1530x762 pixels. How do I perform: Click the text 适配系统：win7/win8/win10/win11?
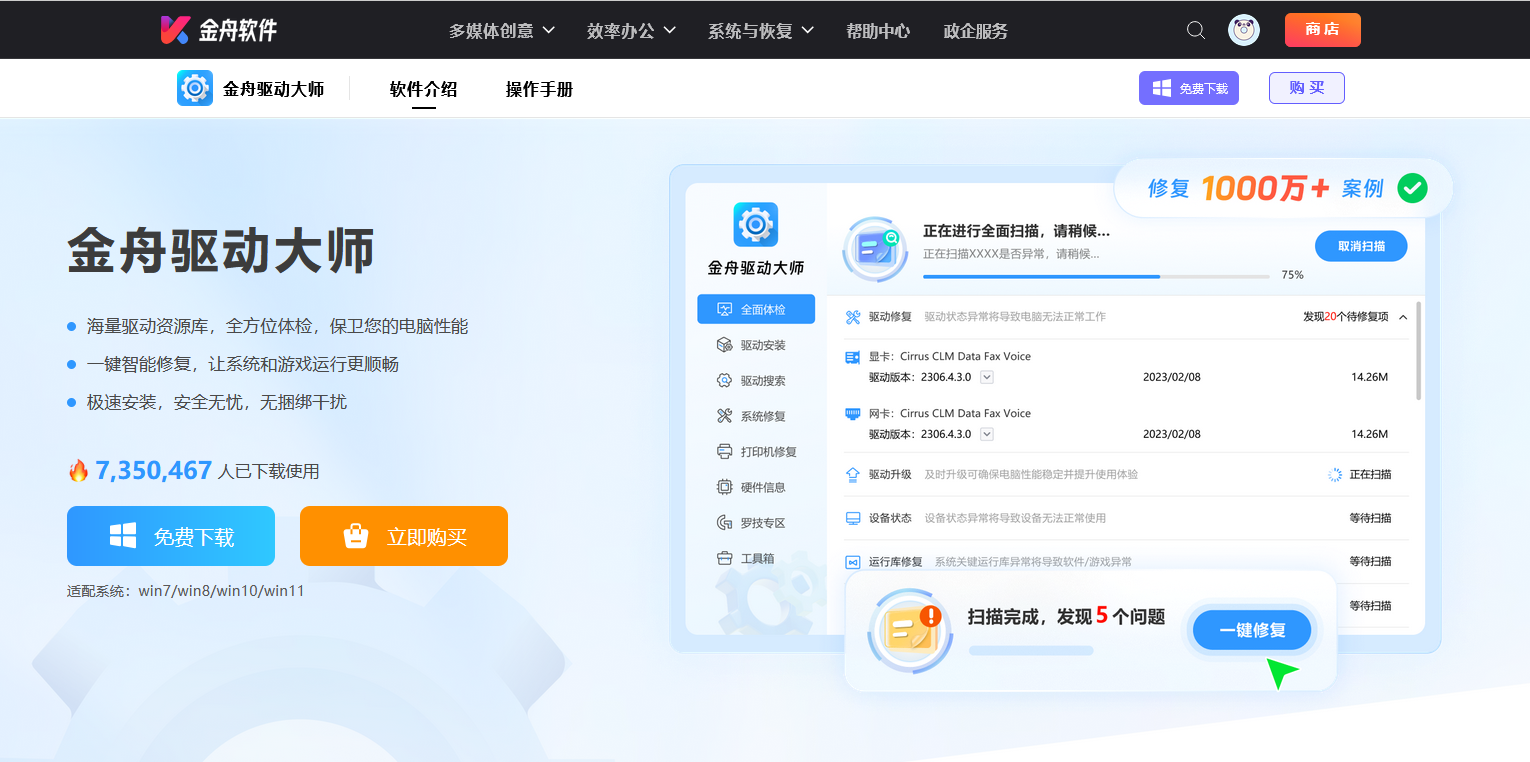click(186, 591)
